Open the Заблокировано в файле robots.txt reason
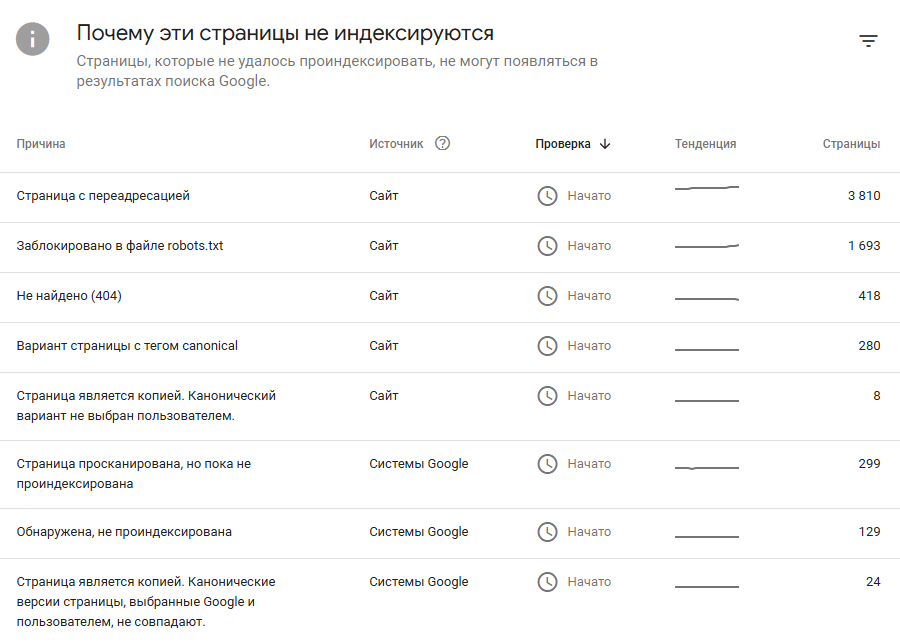This screenshot has height=643, width=900. pyautogui.click(x=120, y=246)
